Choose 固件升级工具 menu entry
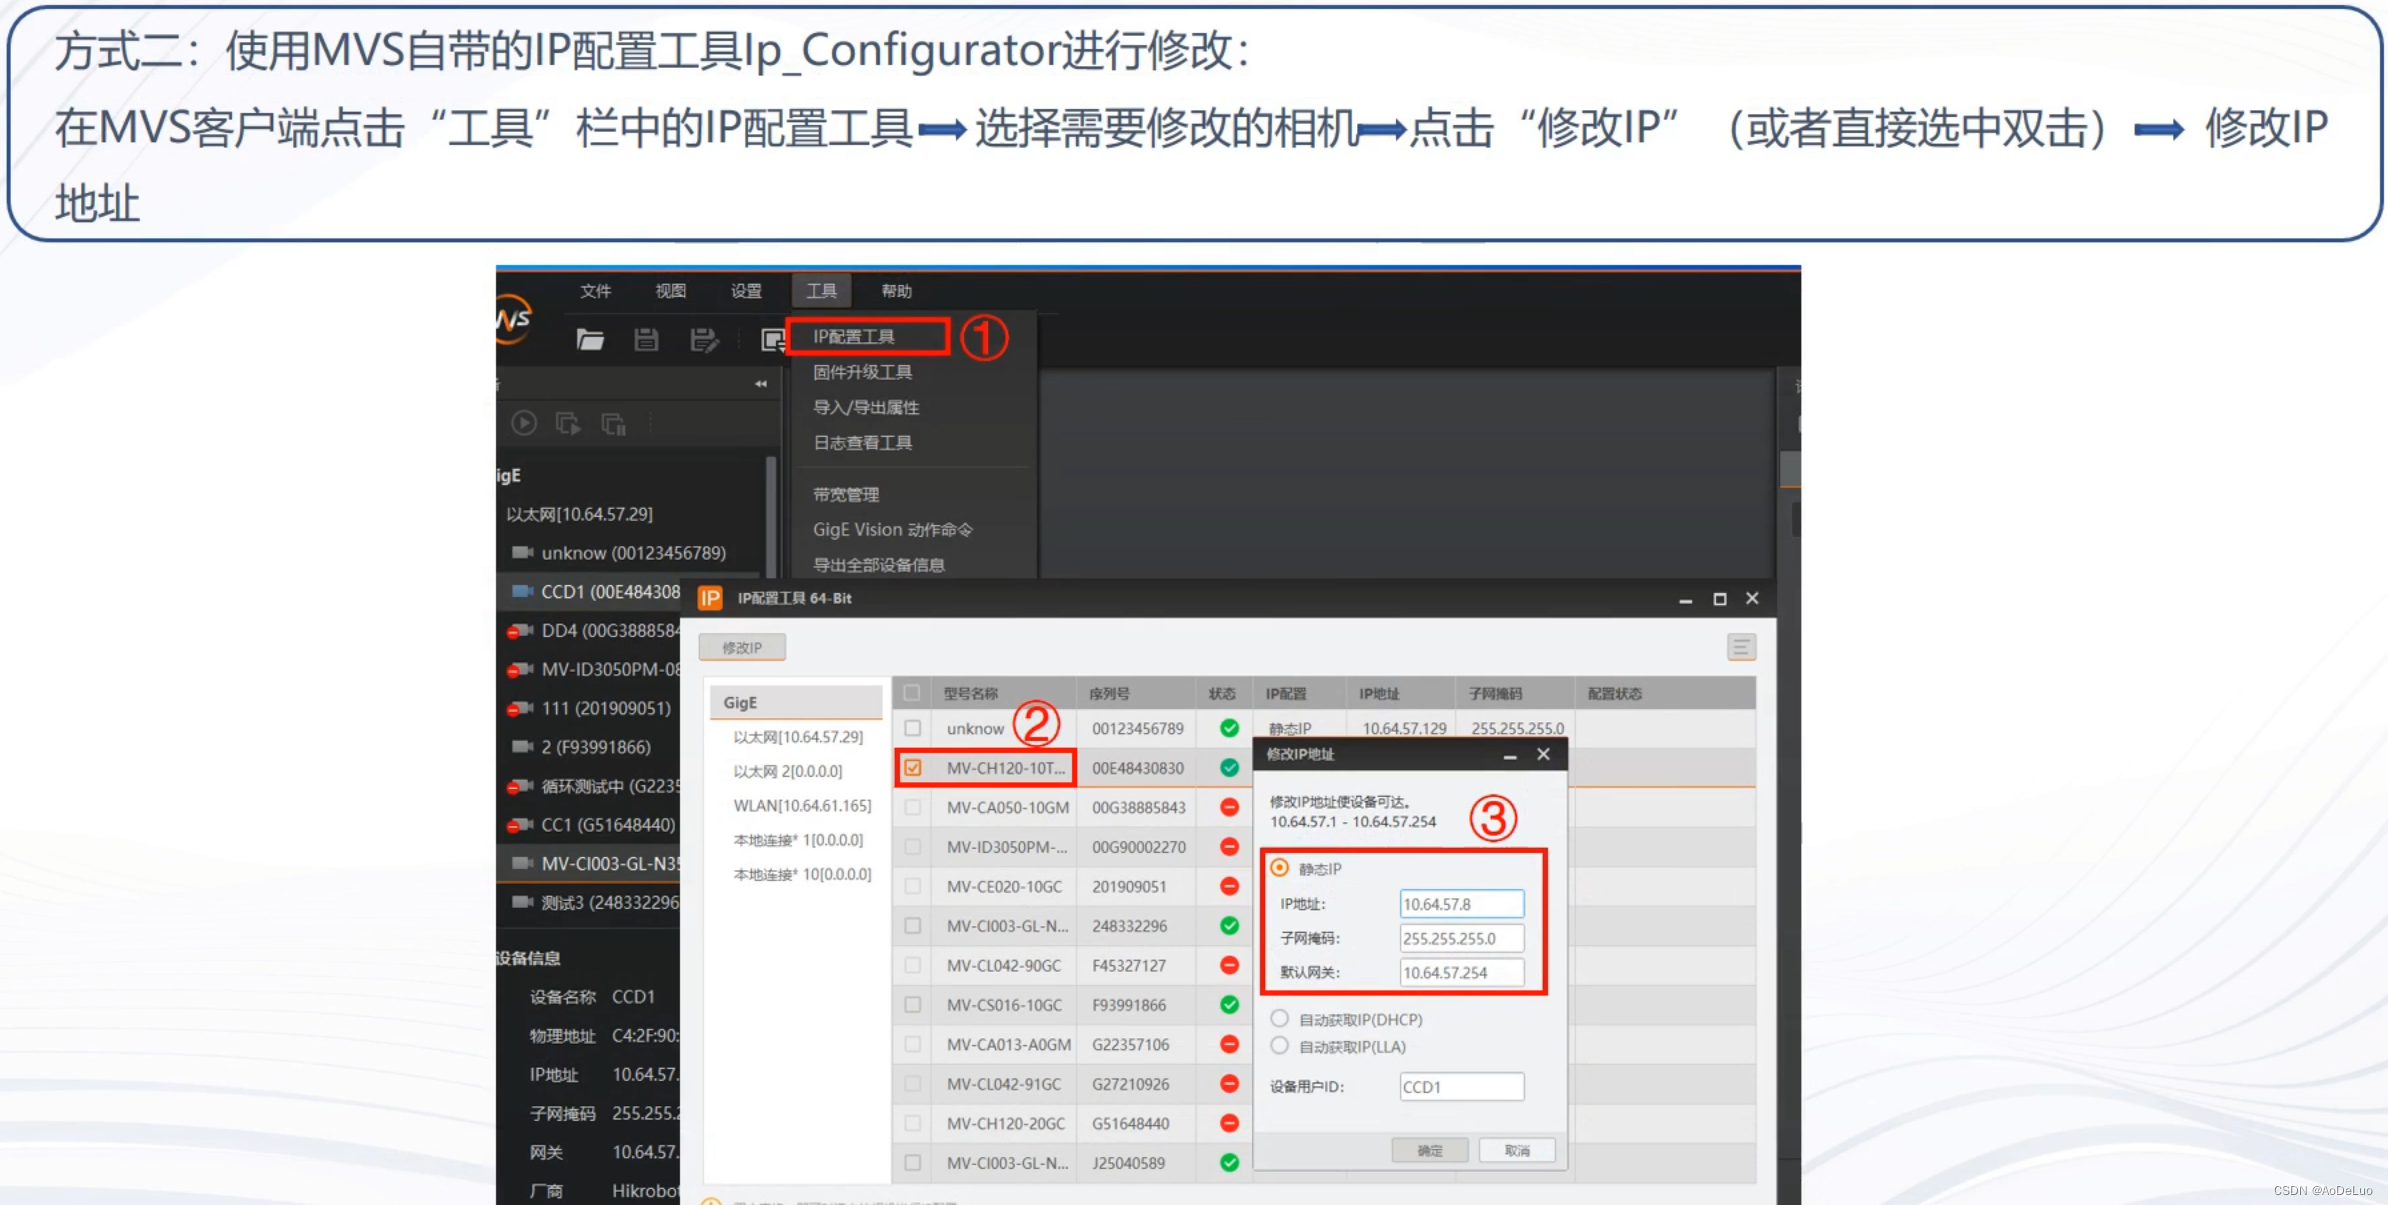Image resolution: width=2388 pixels, height=1205 pixels. (x=862, y=372)
